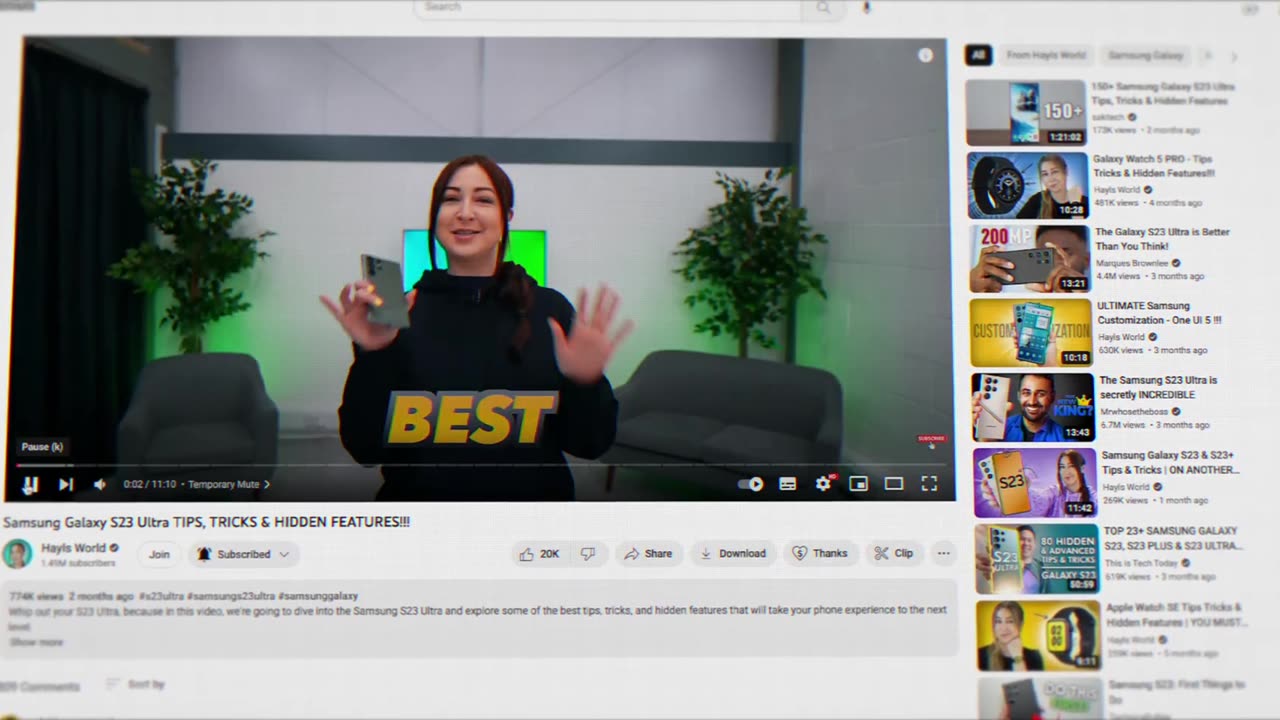Enable theater mode

coord(894,484)
